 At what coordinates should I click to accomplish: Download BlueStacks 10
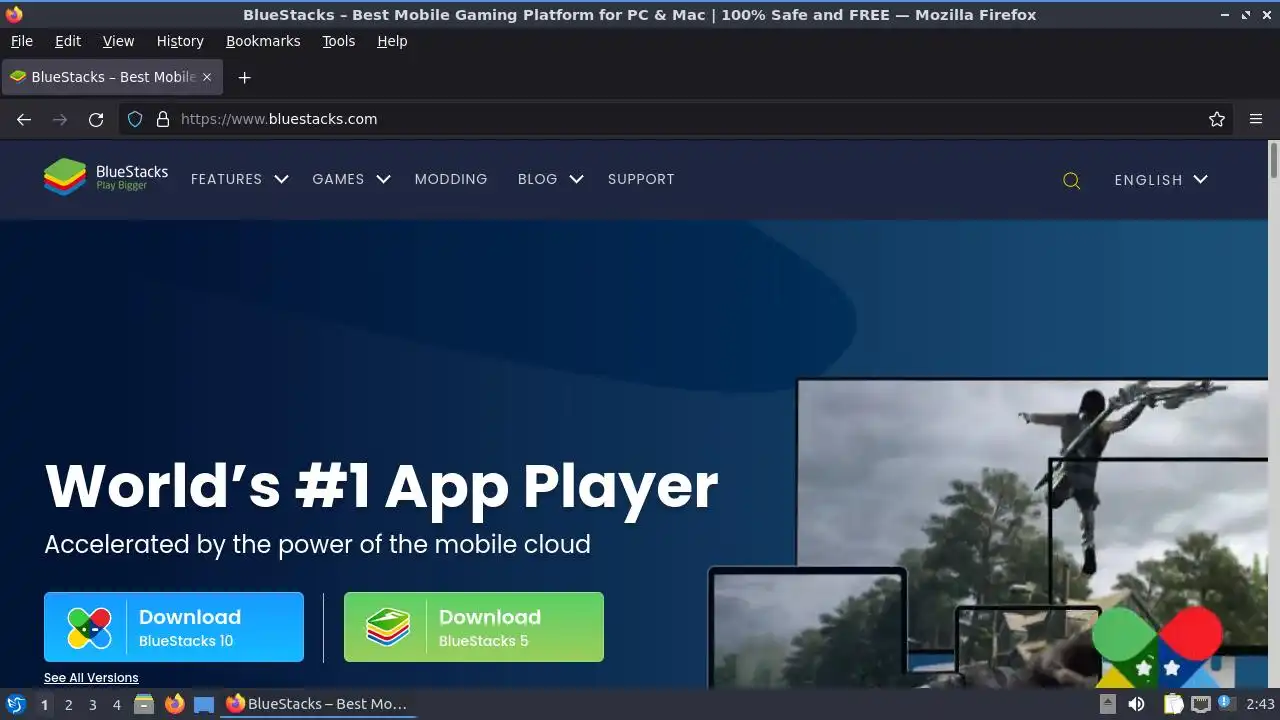[x=174, y=627]
